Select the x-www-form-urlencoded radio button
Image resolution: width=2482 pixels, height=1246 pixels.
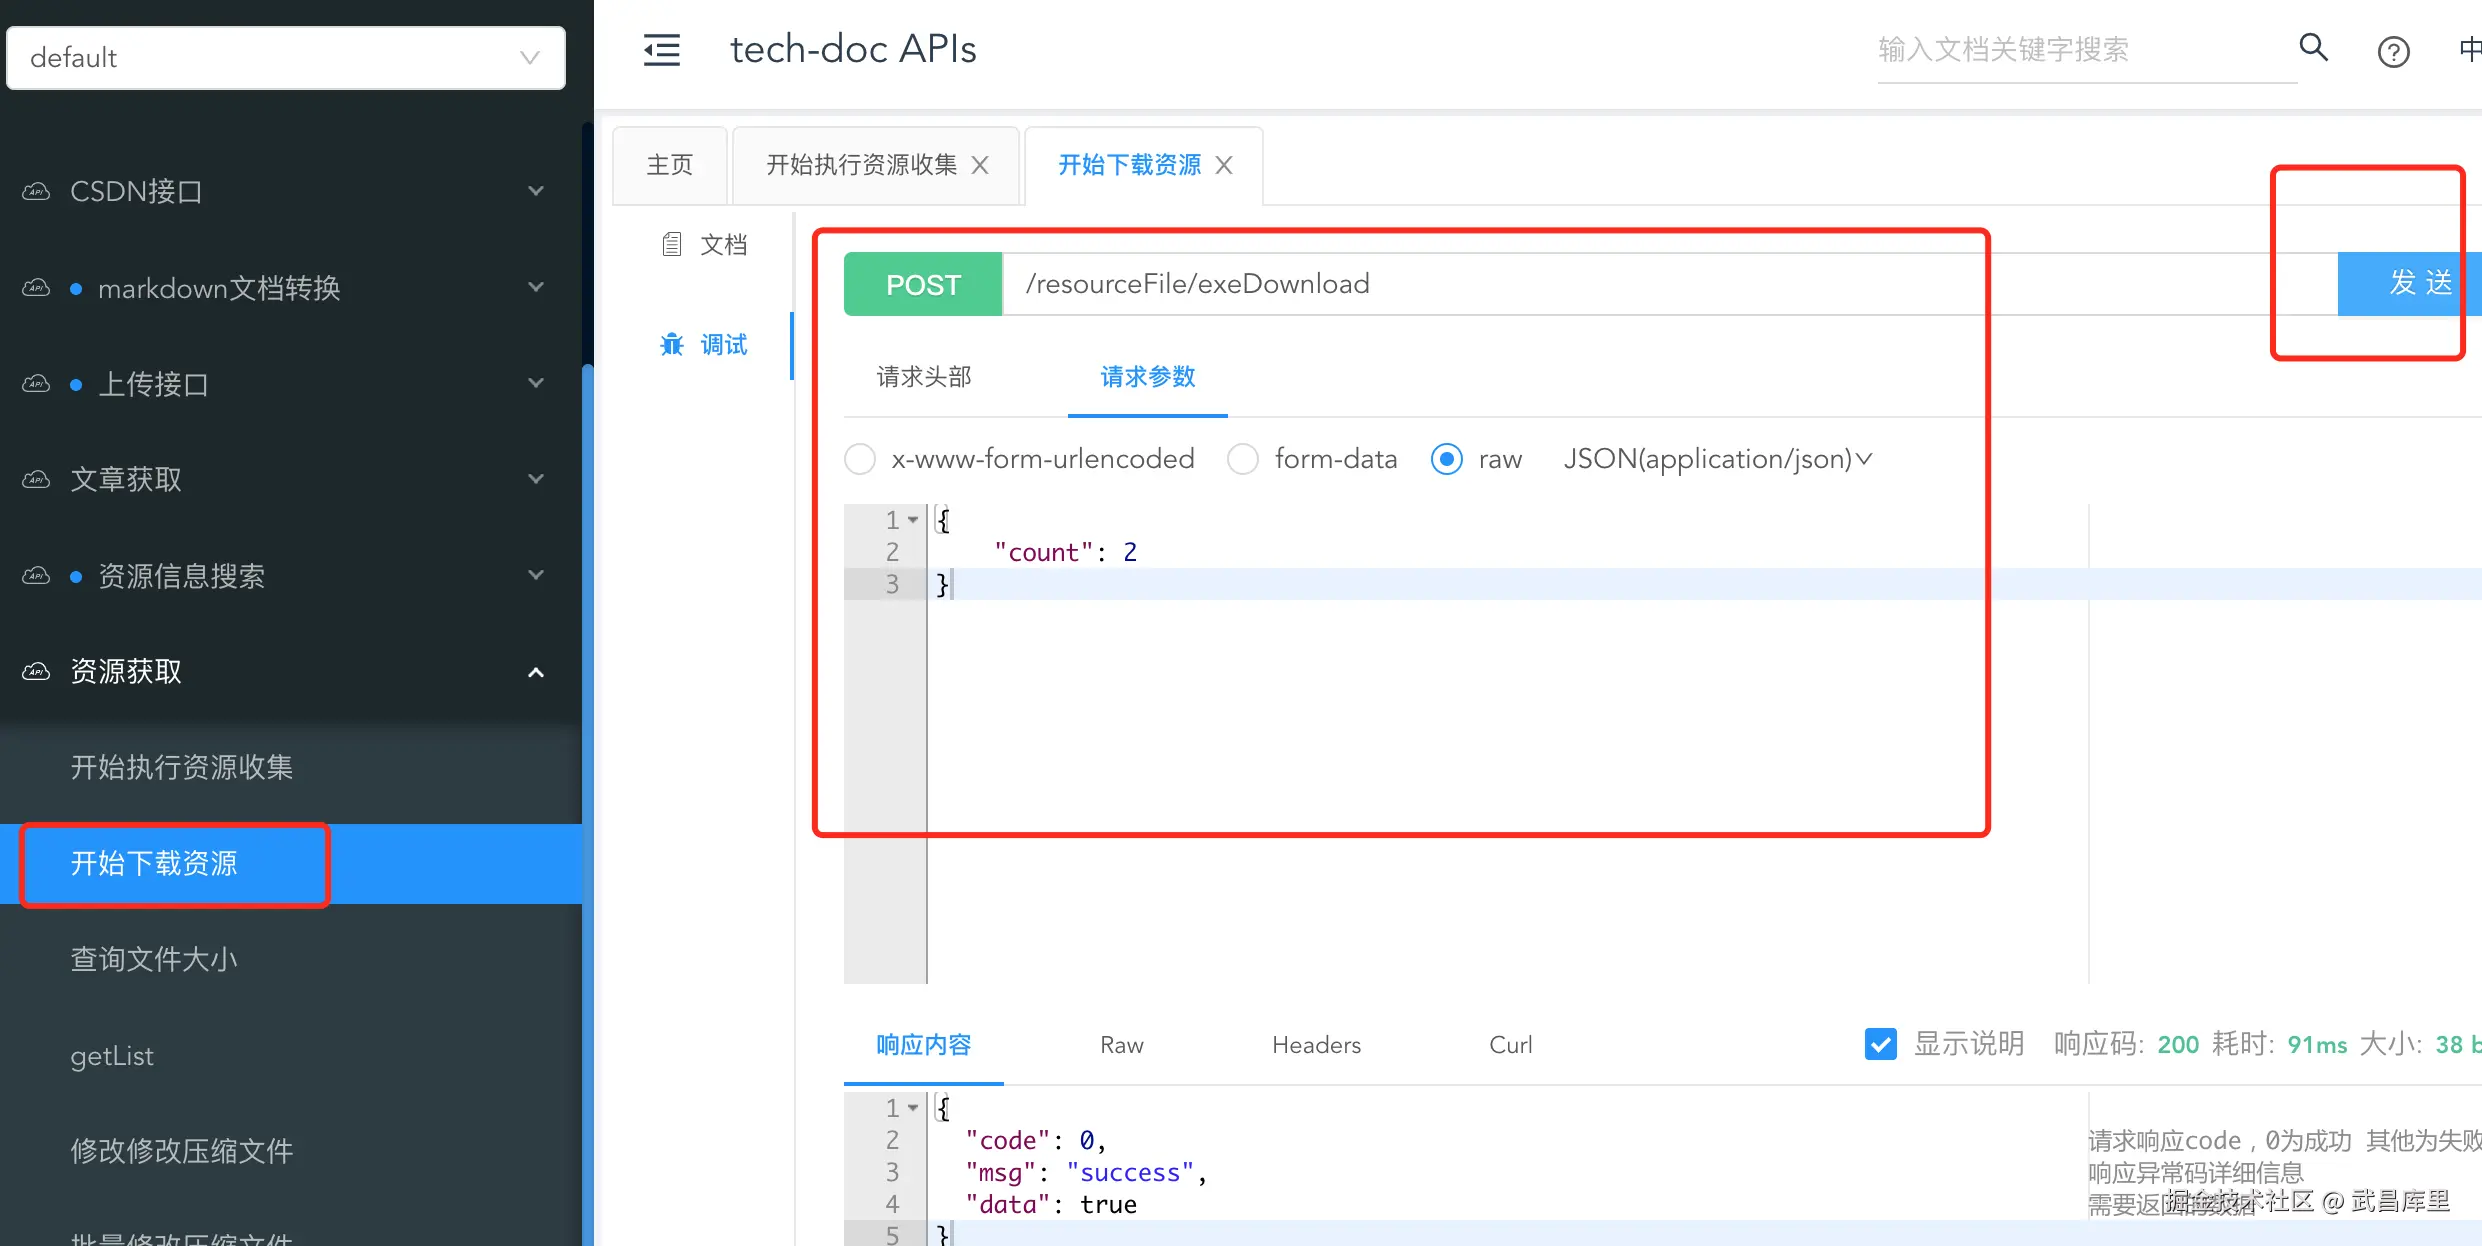pyautogui.click(x=860, y=459)
